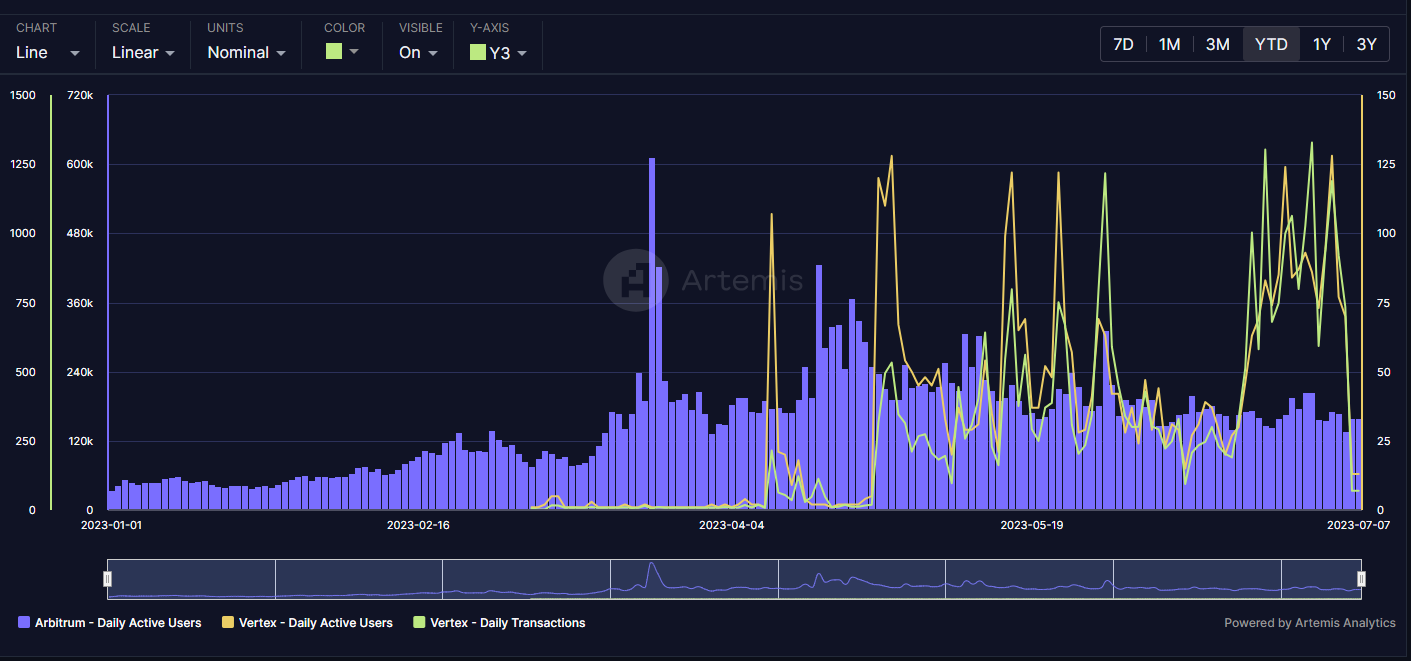Click the 150 right axis label
Viewport: 1411px width, 661px height.
coord(1386,95)
